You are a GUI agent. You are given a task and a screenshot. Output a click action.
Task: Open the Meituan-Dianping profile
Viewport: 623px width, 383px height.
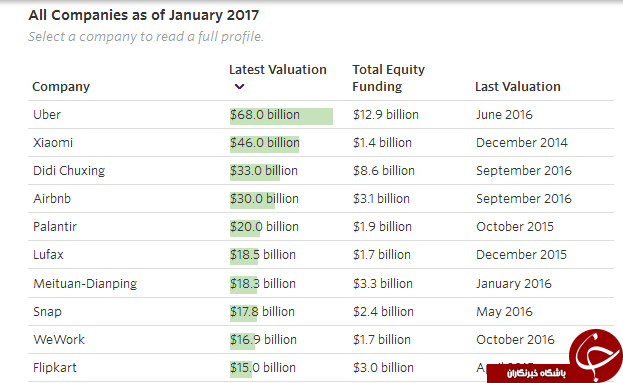pyautogui.click(x=85, y=284)
